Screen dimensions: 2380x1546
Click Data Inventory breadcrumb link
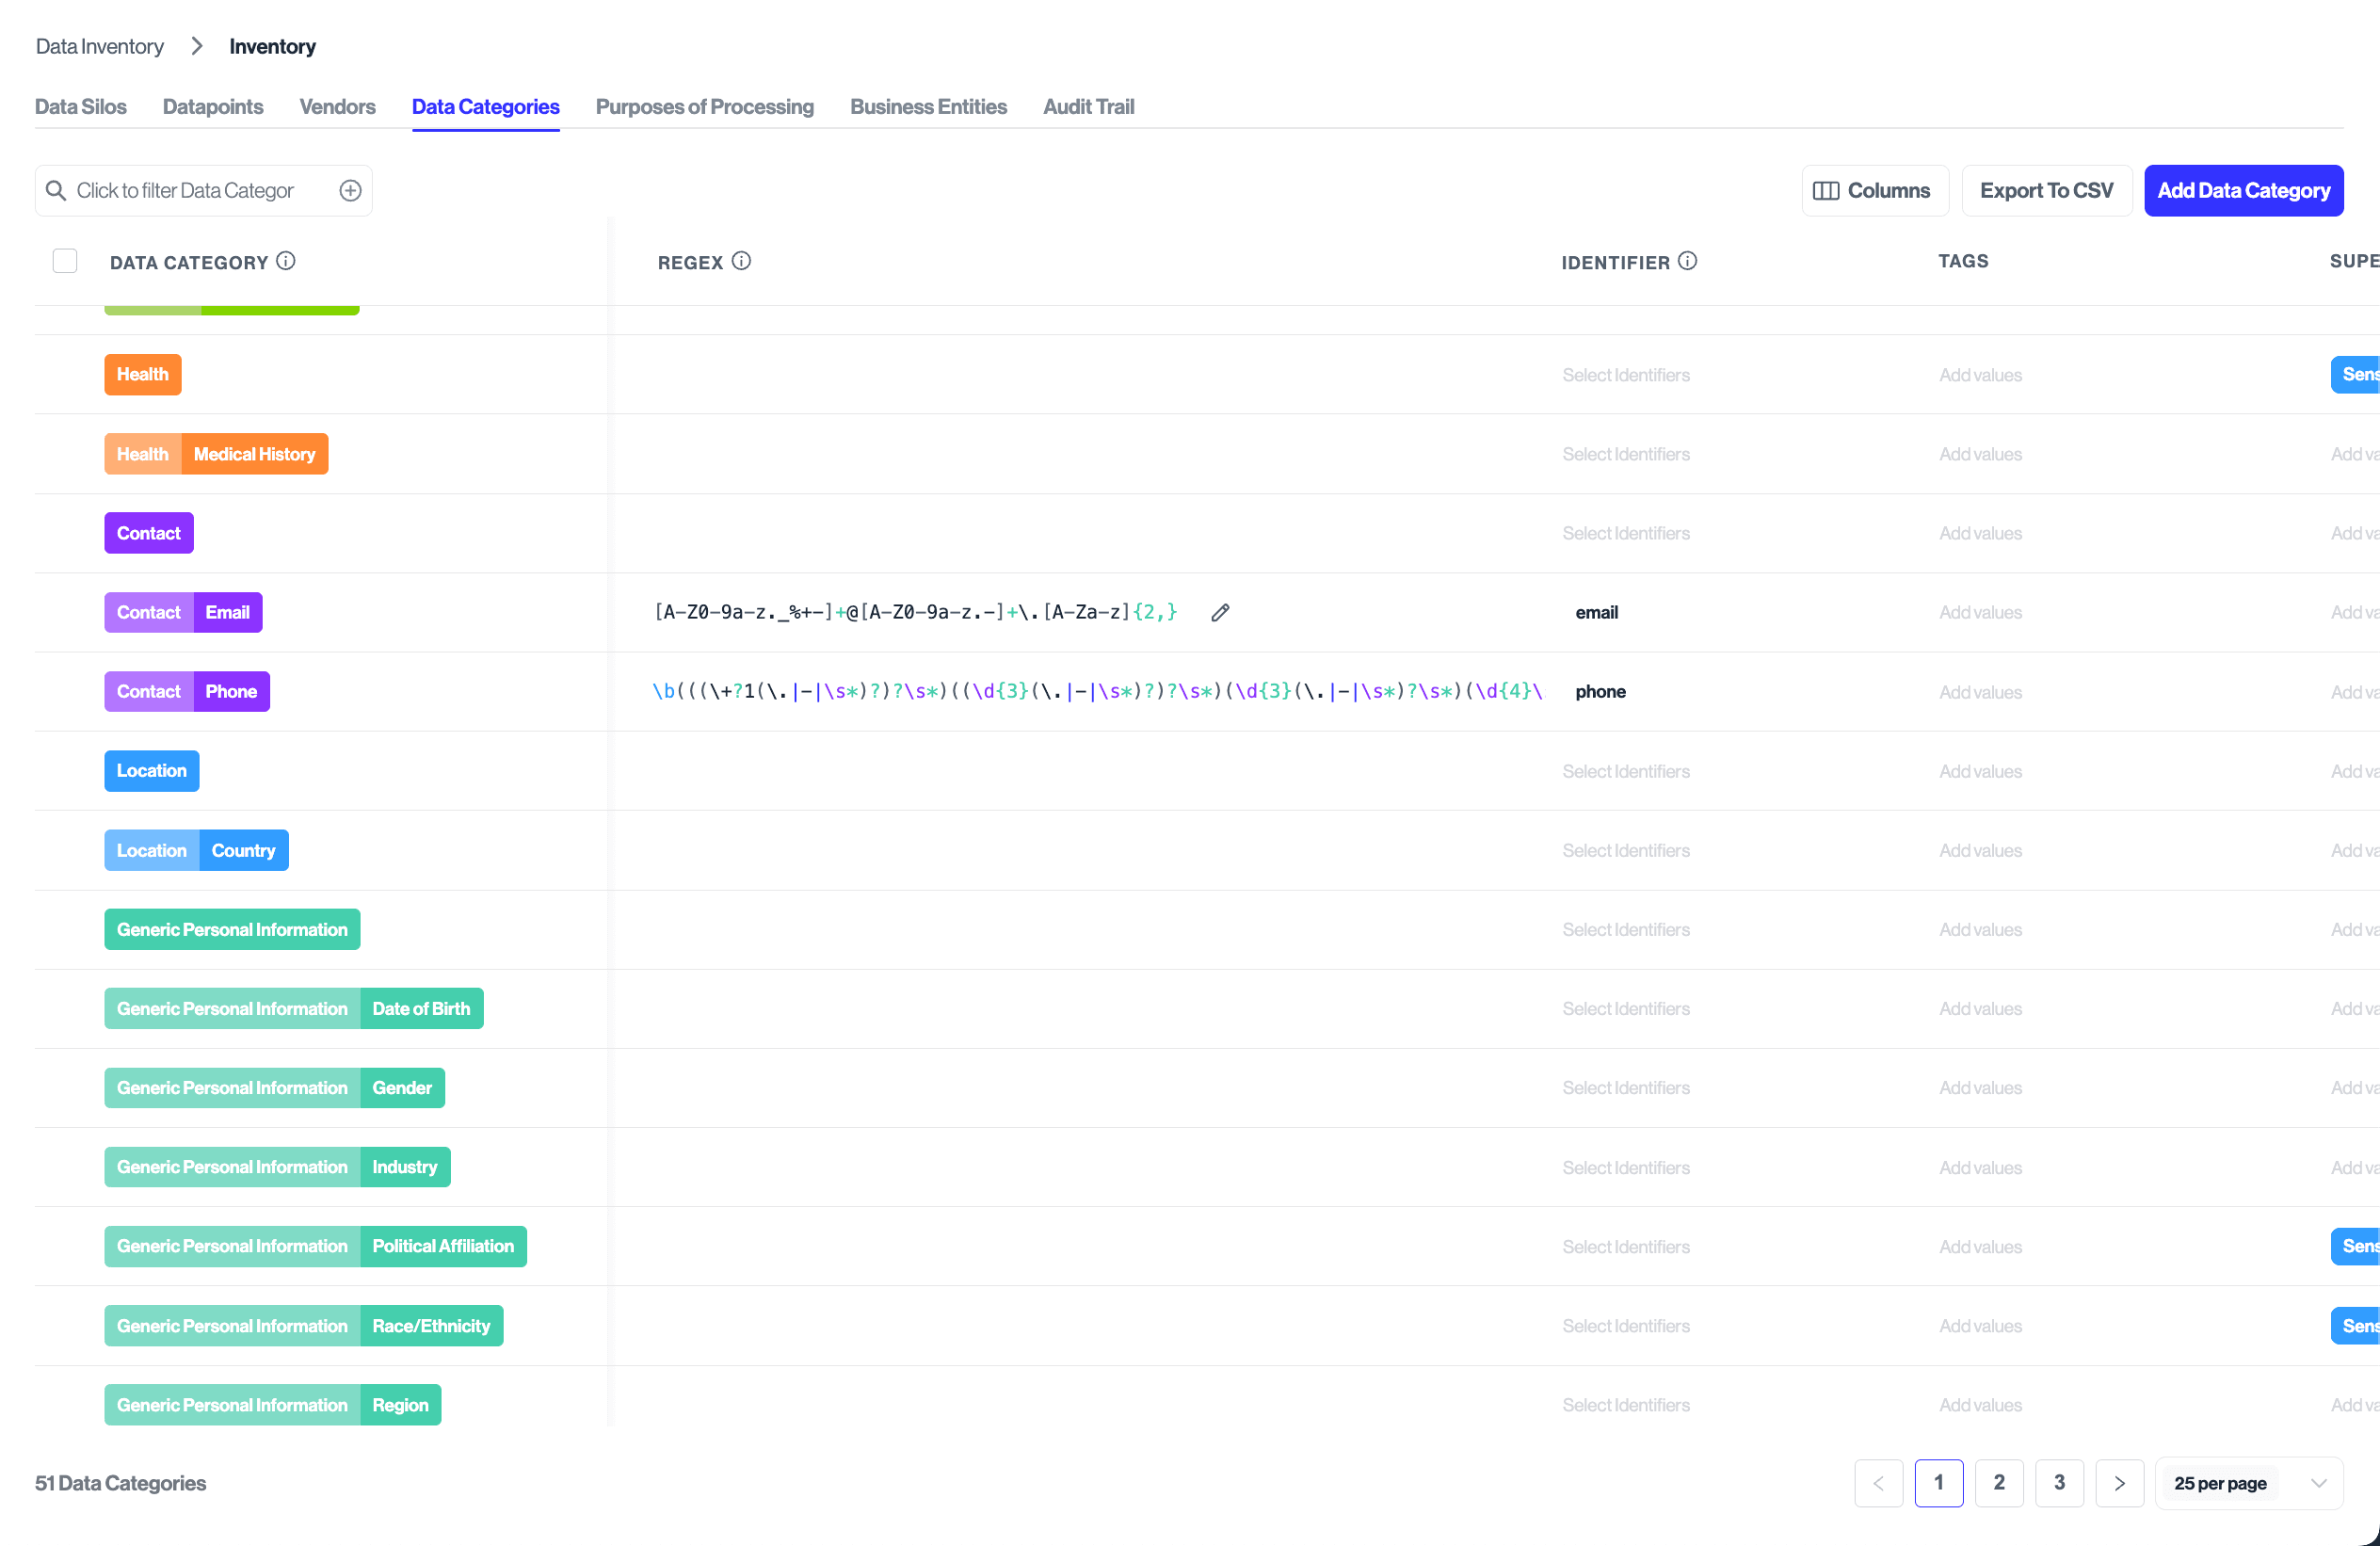pyautogui.click(x=100, y=46)
